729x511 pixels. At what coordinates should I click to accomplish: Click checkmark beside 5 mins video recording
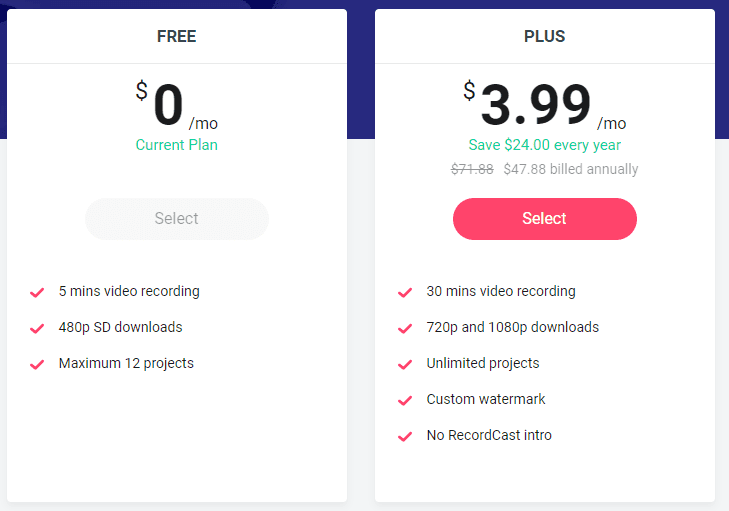[x=37, y=293]
